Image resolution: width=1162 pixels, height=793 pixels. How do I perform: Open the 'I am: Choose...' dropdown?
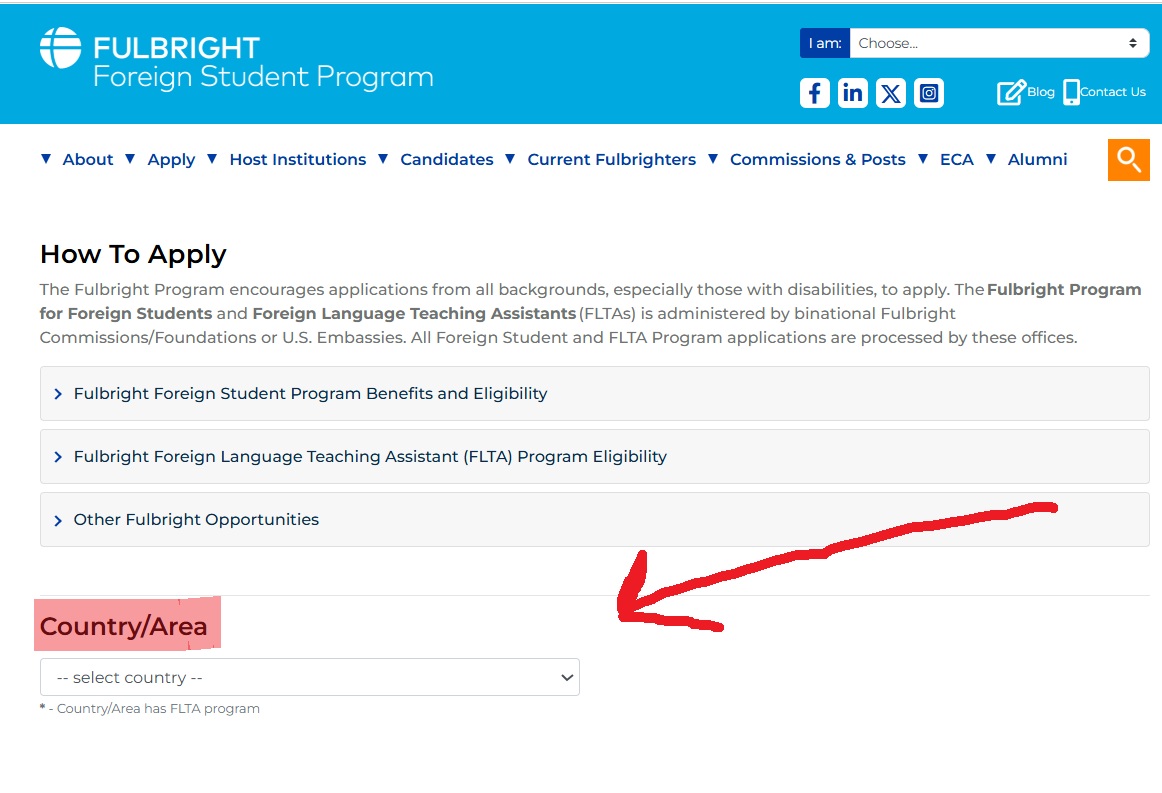click(995, 43)
